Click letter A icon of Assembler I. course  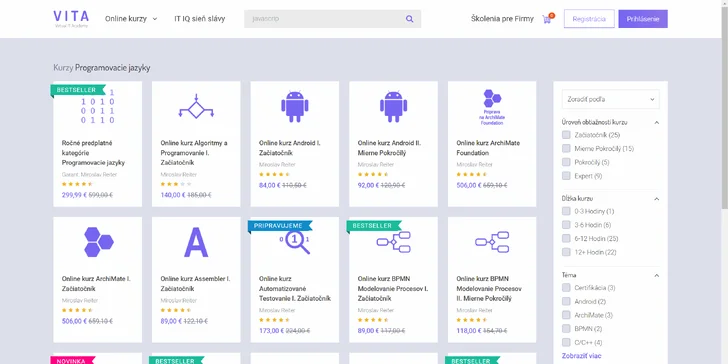tap(196, 242)
